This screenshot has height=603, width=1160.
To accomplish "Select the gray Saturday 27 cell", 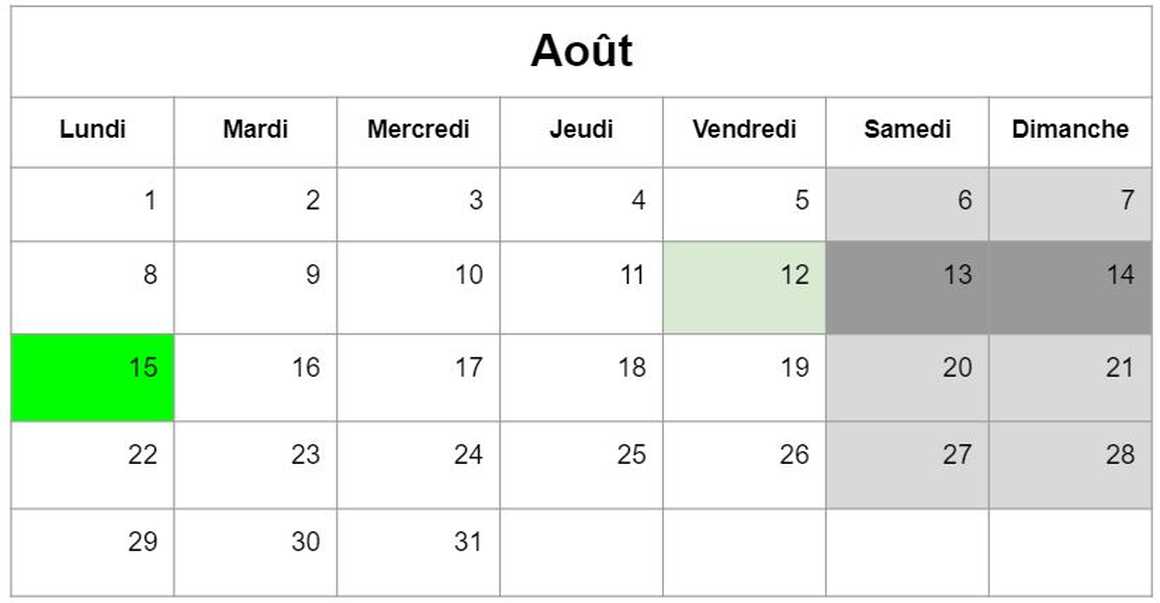I will (907, 465).
